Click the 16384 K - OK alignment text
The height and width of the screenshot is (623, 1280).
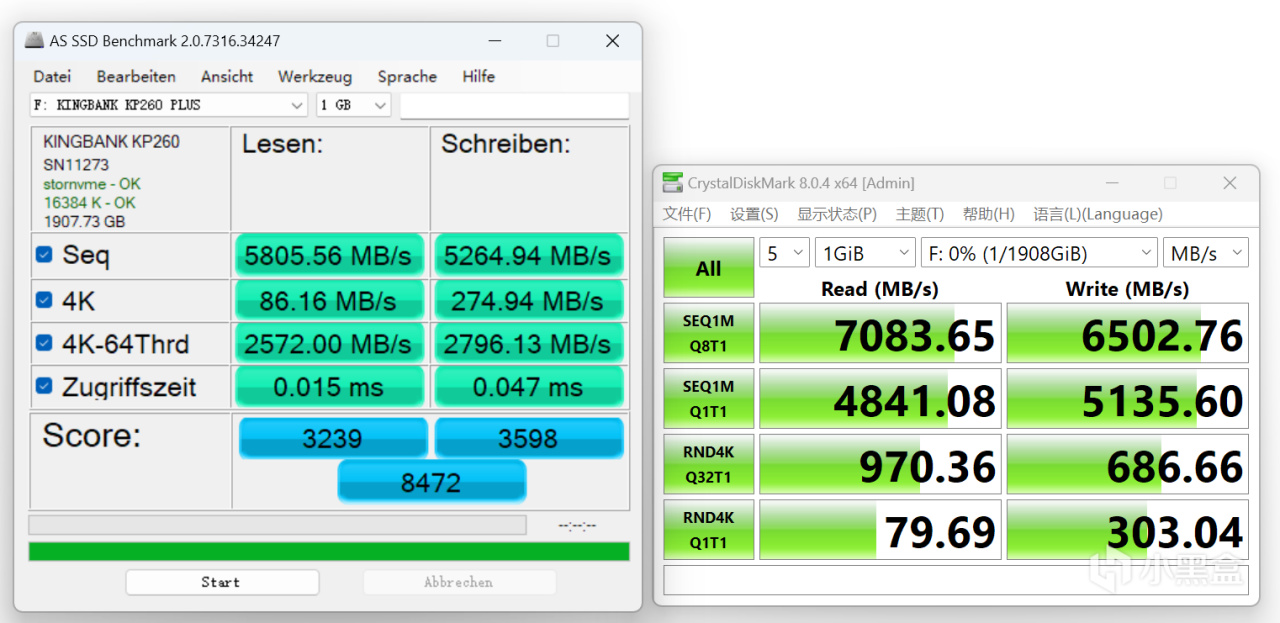(x=89, y=203)
